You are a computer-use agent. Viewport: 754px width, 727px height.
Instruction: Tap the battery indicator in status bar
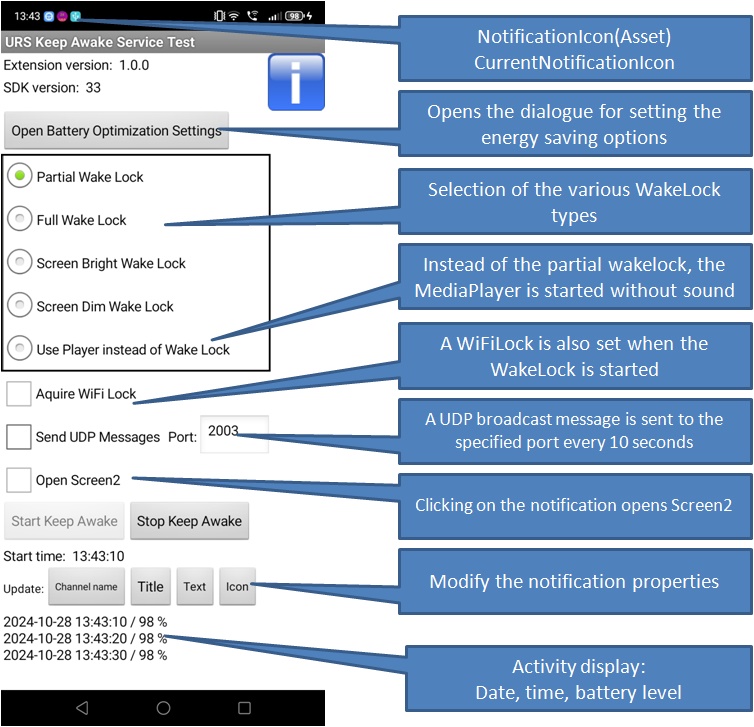295,16
